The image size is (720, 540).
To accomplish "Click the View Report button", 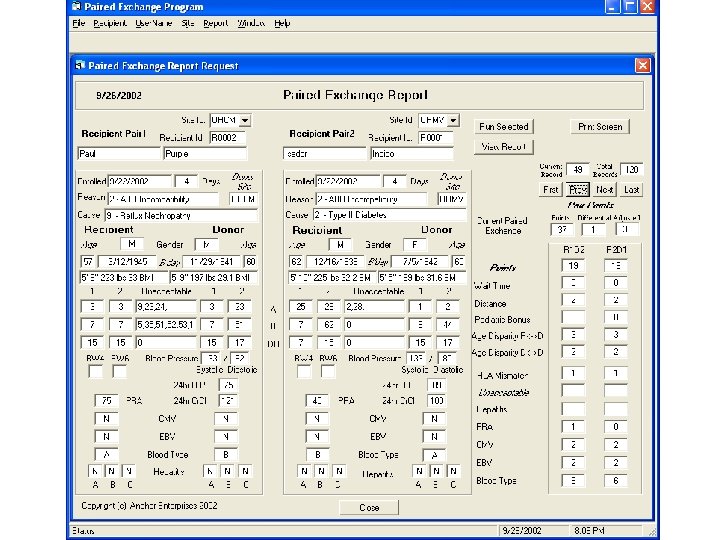I will pyautogui.click(x=503, y=146).
